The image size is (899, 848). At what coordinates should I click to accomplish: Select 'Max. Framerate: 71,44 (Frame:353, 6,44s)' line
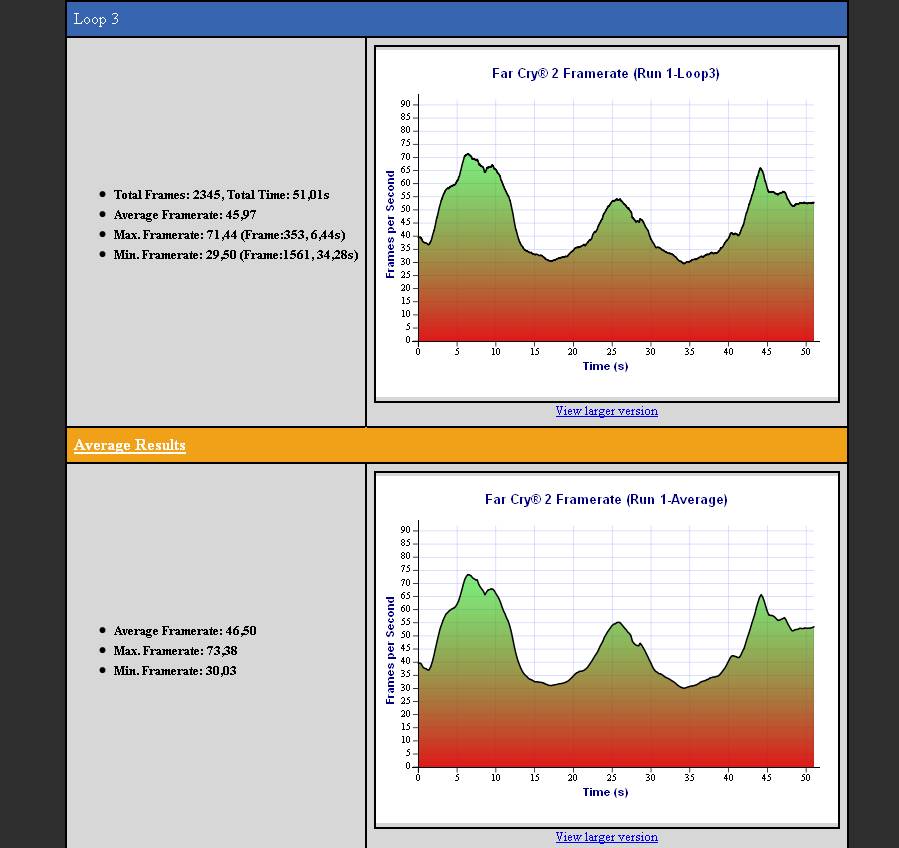[229, 235]
